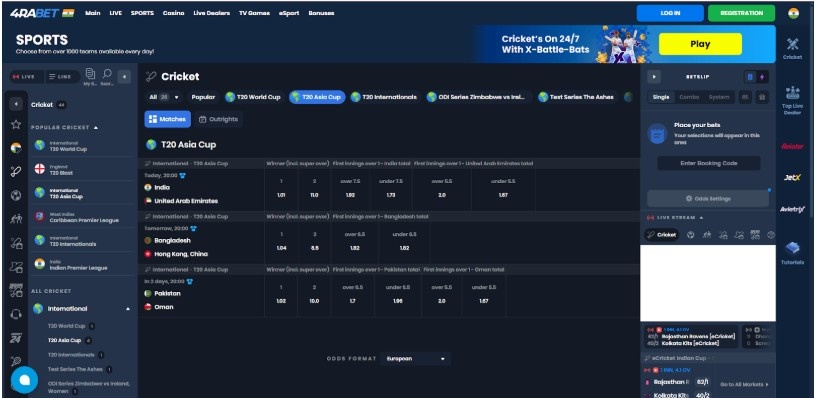815x398 pixels.
Task: Open Cricket shortcut in right rail
Action: tap(793, 48)
